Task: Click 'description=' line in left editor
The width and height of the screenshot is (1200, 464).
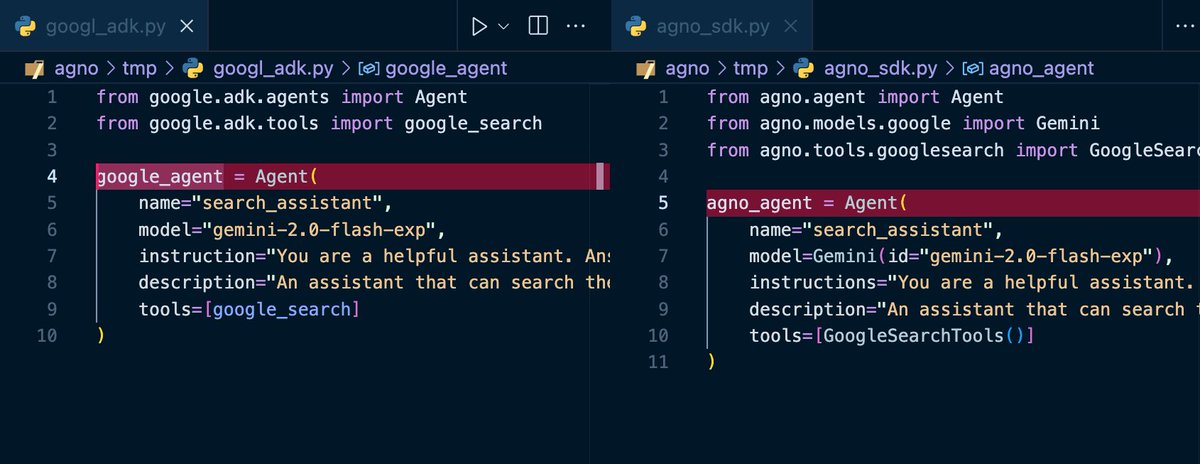Action: (x=373, y=282)
